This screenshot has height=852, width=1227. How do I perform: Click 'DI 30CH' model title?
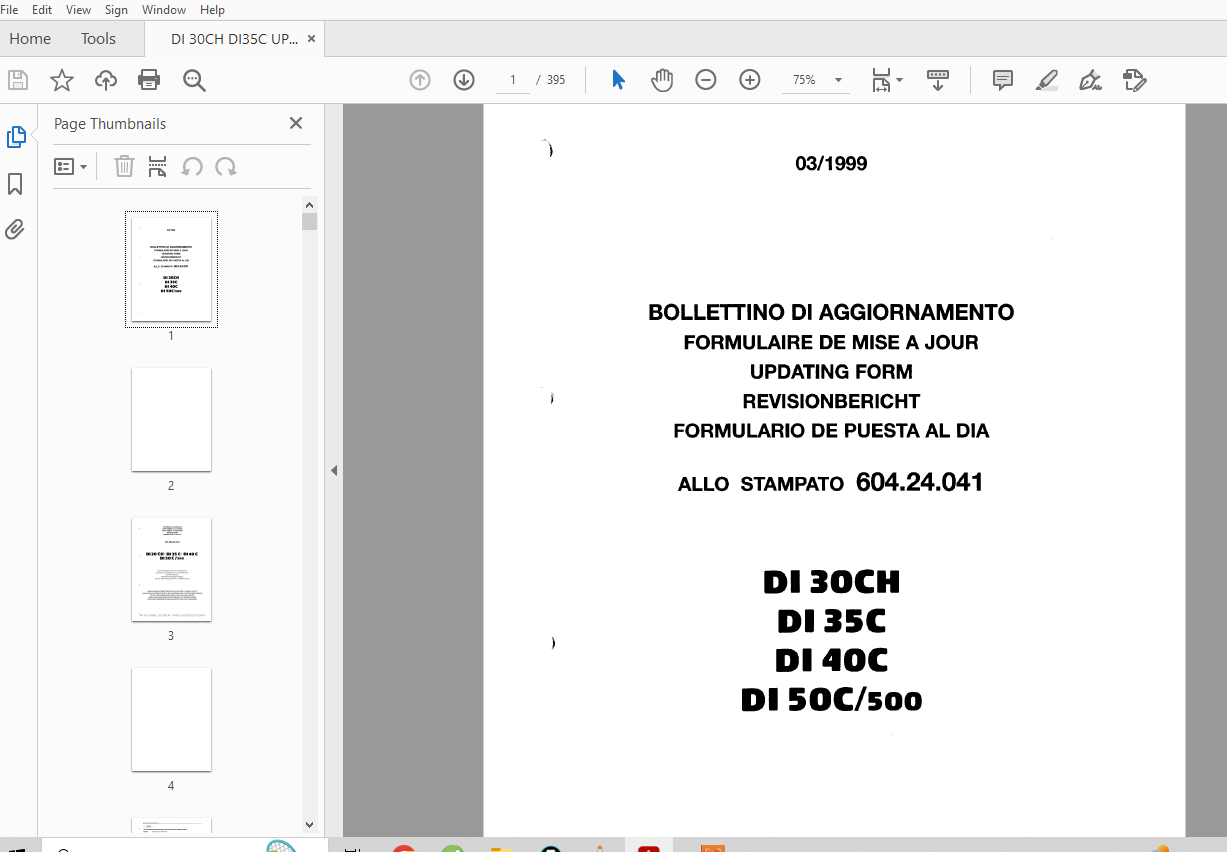coord(831,582)
